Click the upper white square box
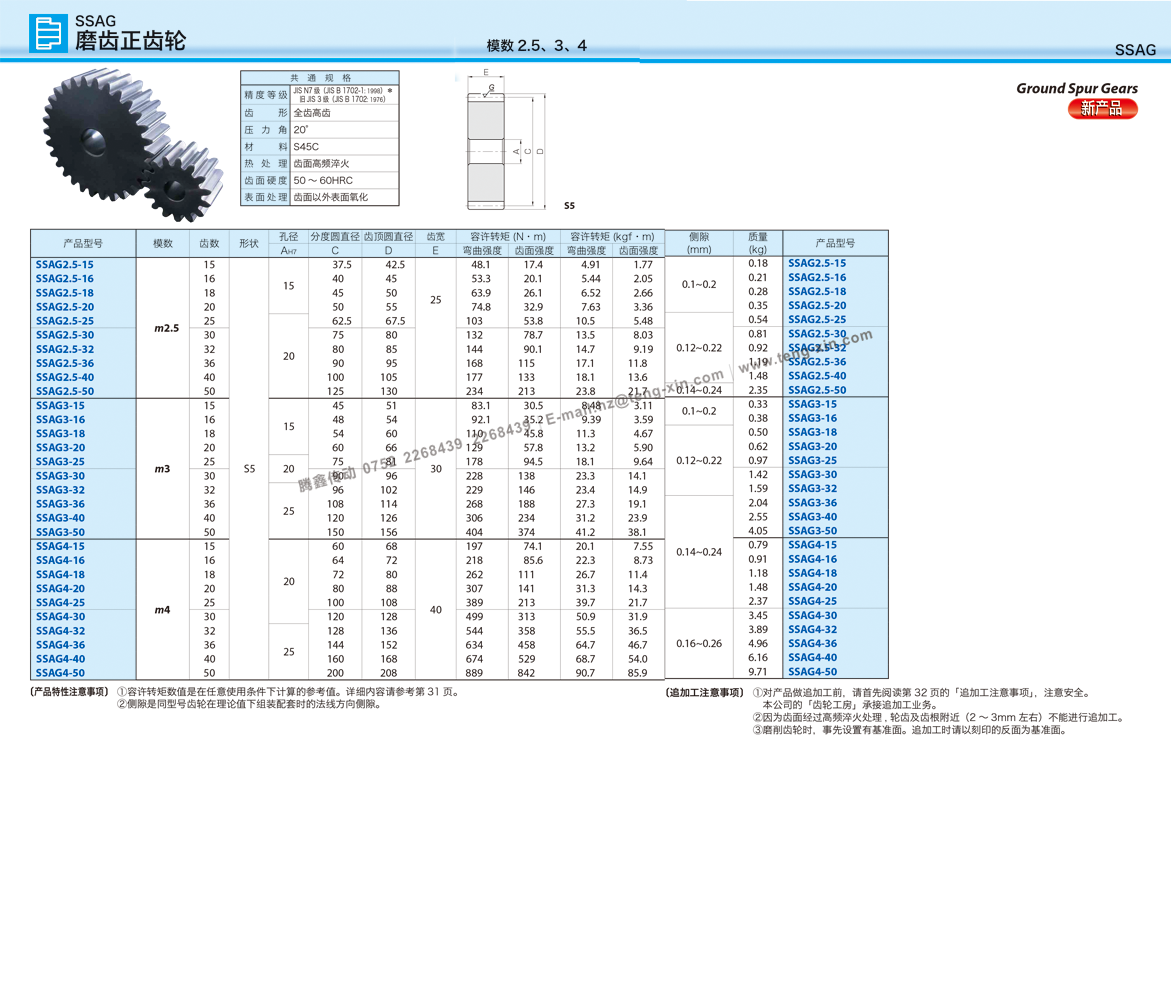 pos(486,120)
